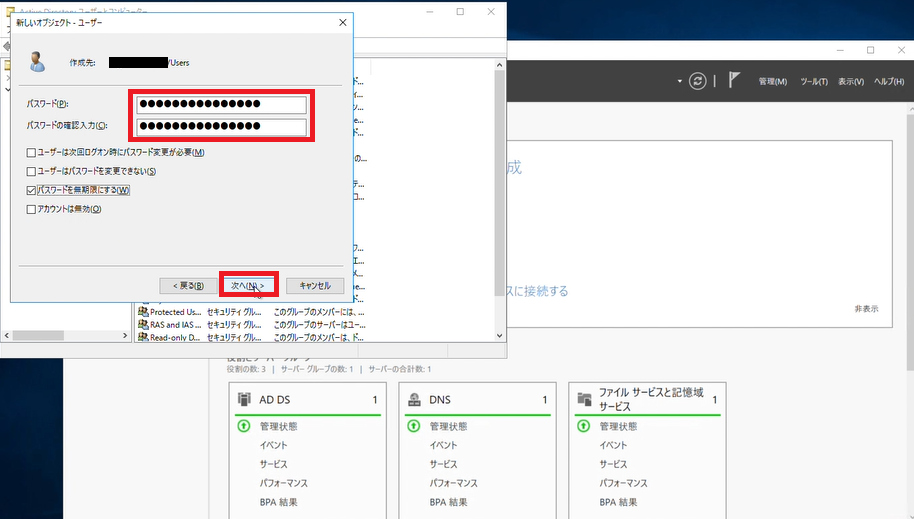
Task: Click Read-only Domain Controllers group icon
Action: (x=143, y=337)
